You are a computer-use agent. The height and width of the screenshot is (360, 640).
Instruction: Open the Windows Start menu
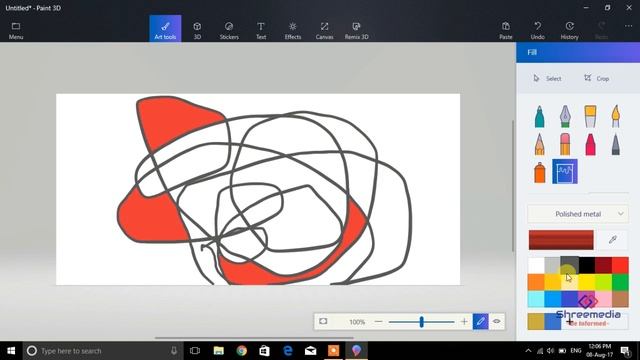pos(11,351)
